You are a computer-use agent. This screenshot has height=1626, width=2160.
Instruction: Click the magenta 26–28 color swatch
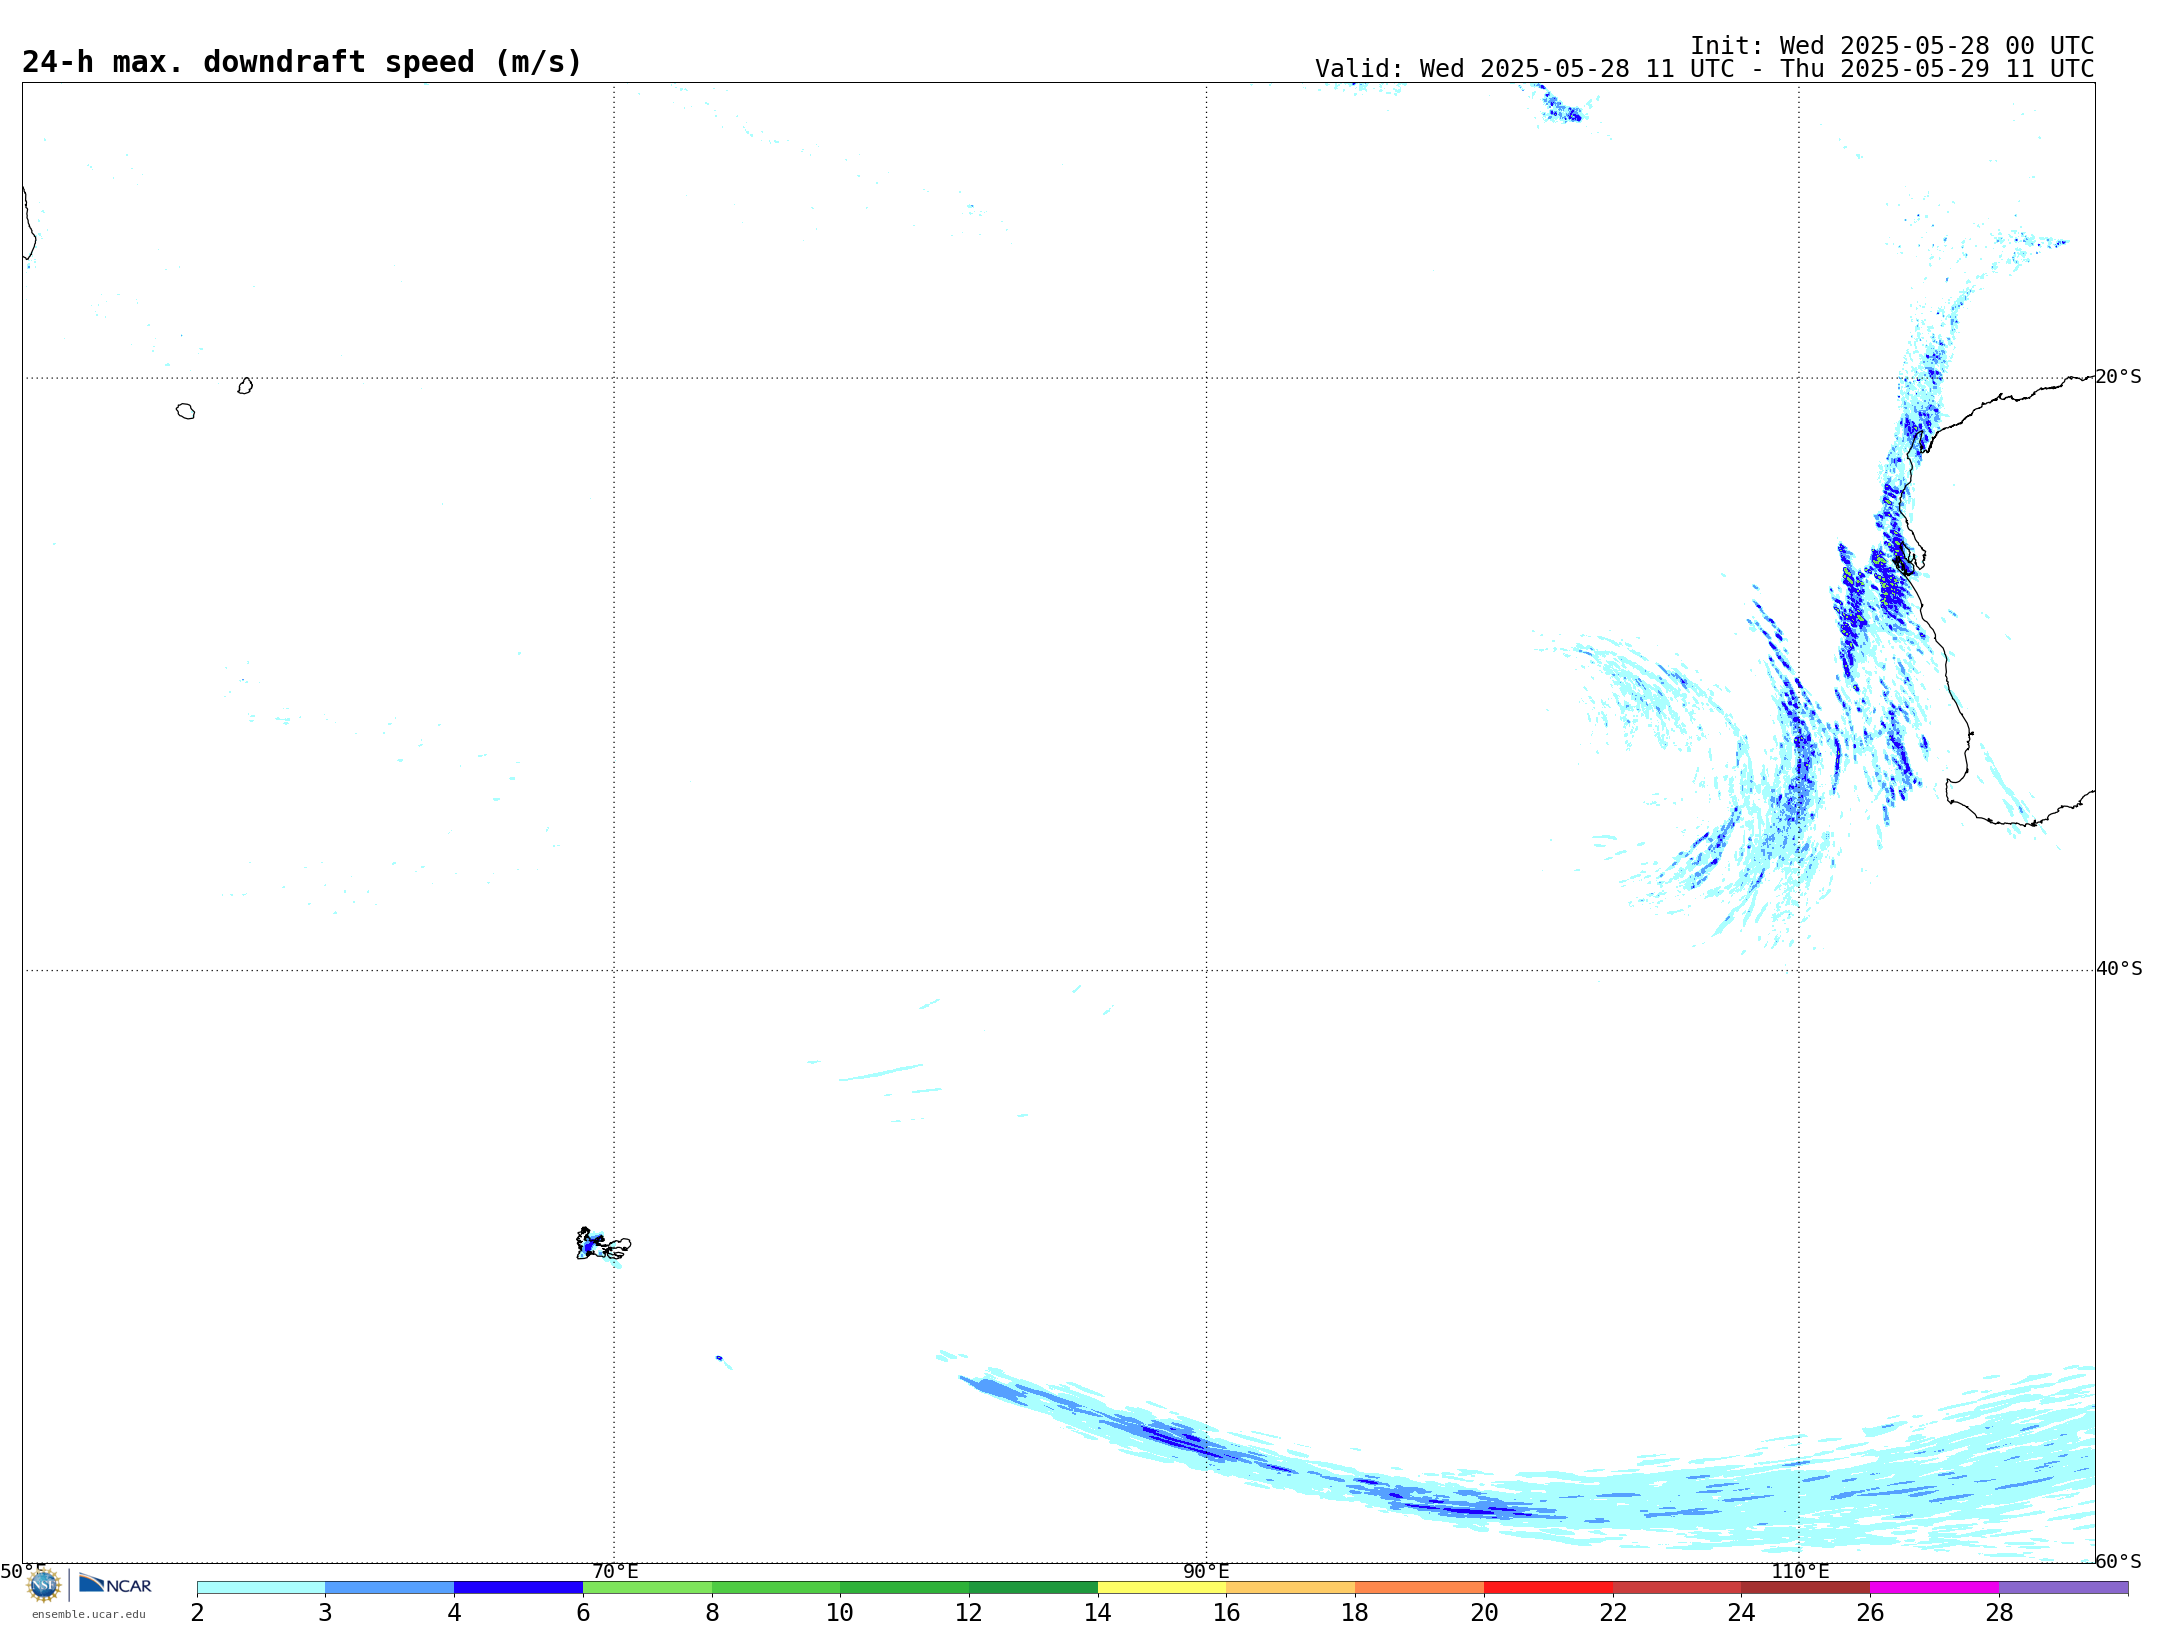(1935, 1588)
